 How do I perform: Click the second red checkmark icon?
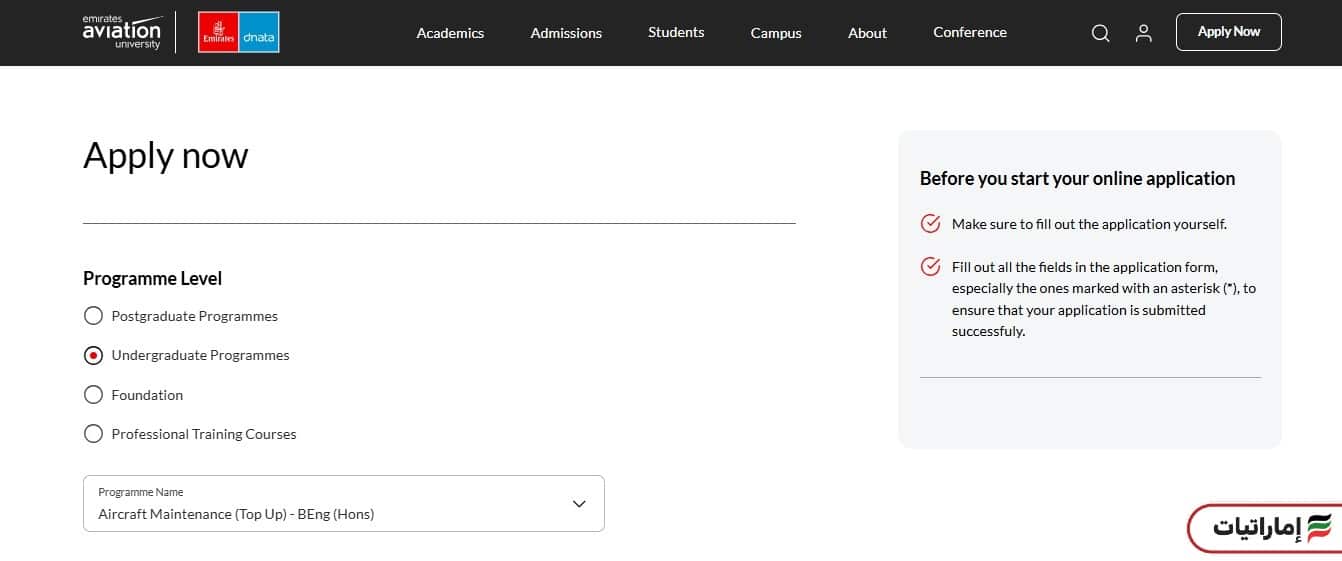(930, 267)
